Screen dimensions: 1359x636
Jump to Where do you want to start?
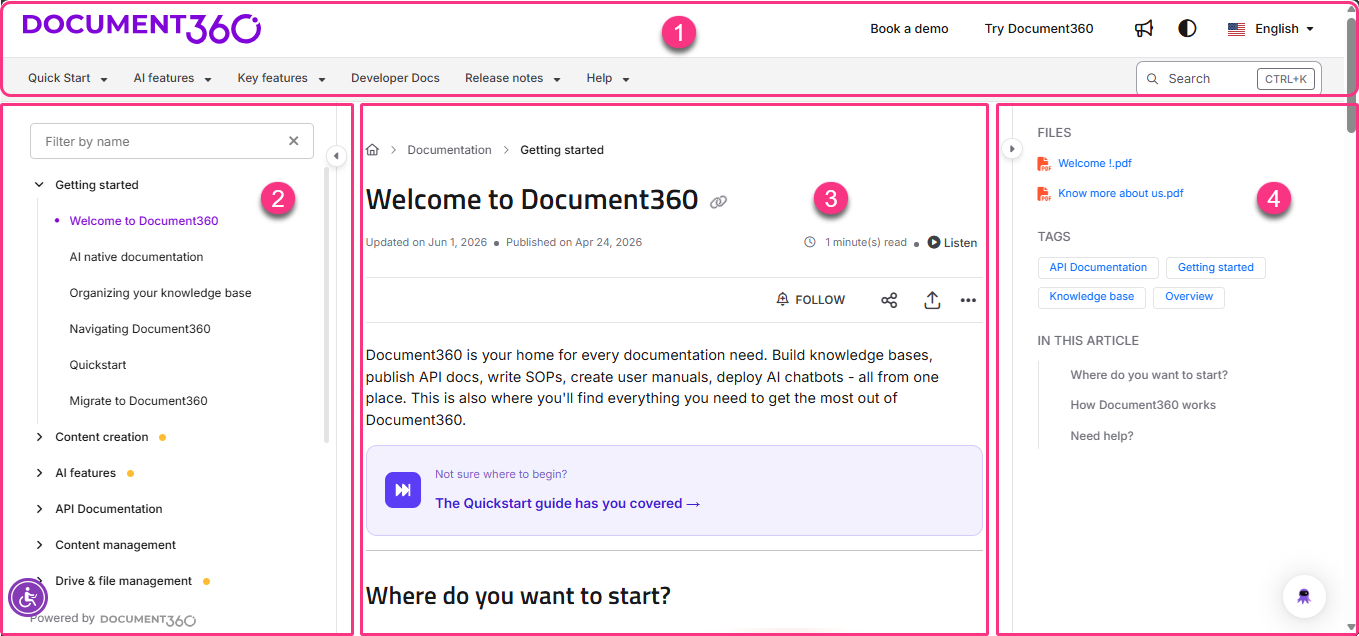1149,375
